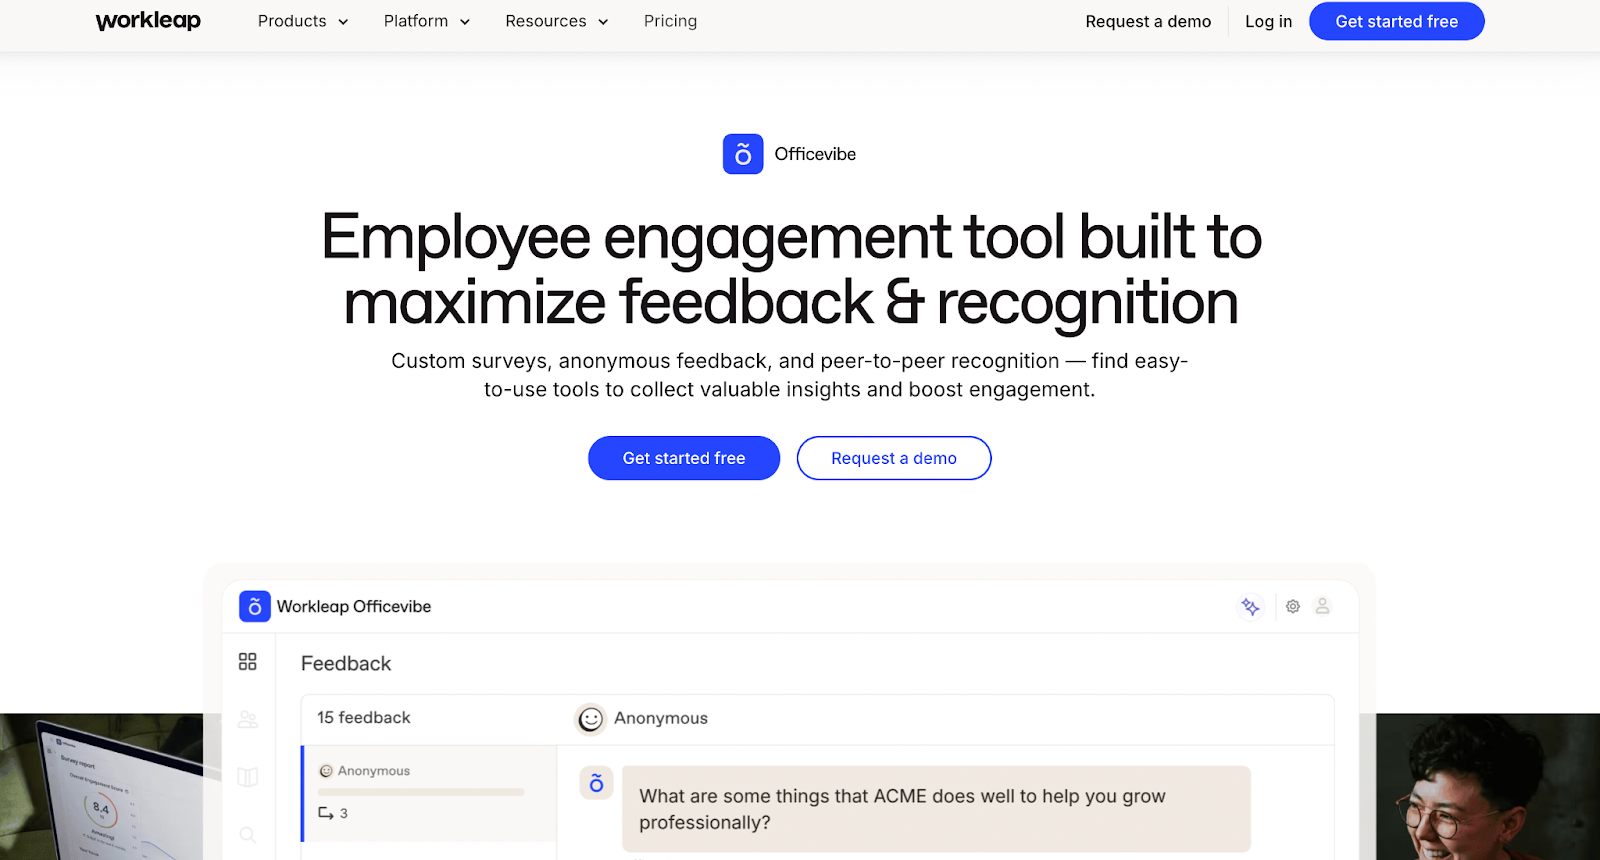Open the settings gear icon in the preview
Screen dimensions: 1600x860
pos(1293,606)
